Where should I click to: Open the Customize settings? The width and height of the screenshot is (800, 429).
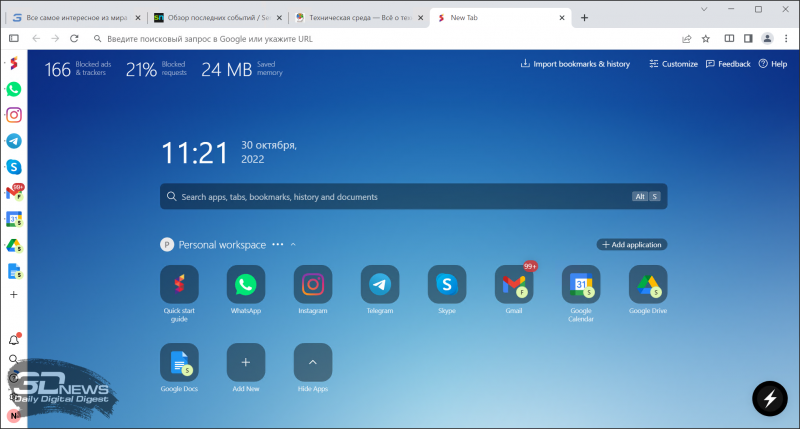pos(673,64)
